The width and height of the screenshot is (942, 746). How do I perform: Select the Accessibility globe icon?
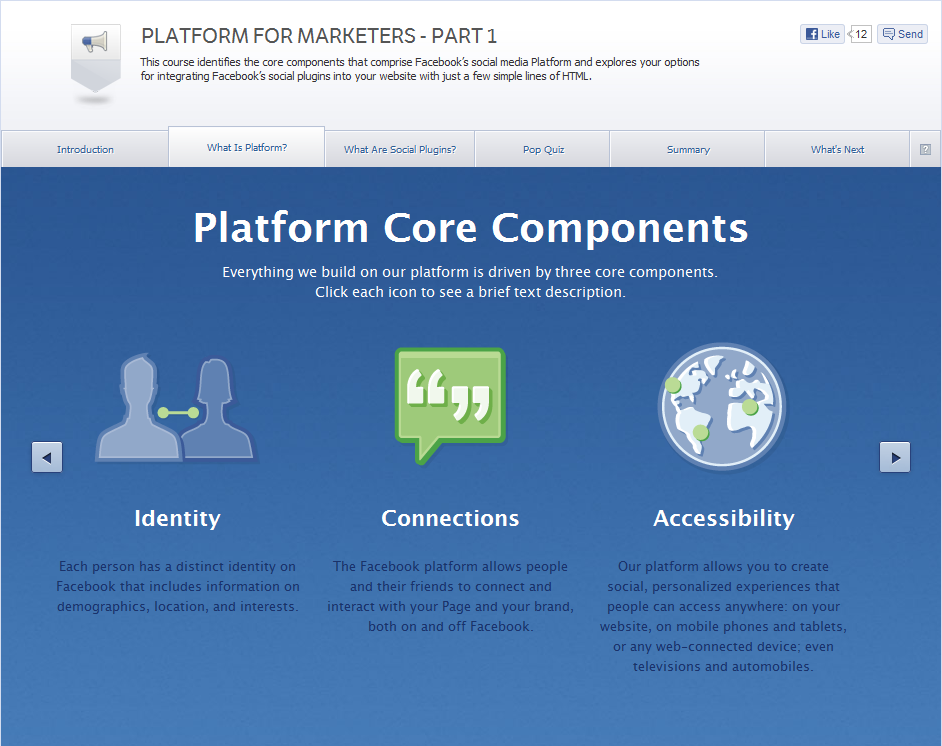click(722, 407)
